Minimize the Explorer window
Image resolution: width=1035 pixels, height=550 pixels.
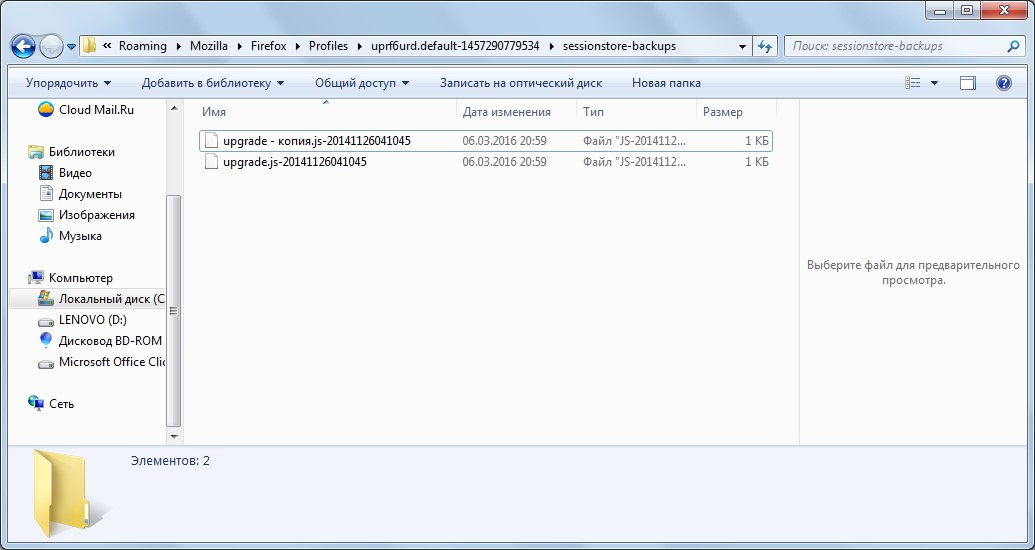pyautogui.click(x=940, y=9)
